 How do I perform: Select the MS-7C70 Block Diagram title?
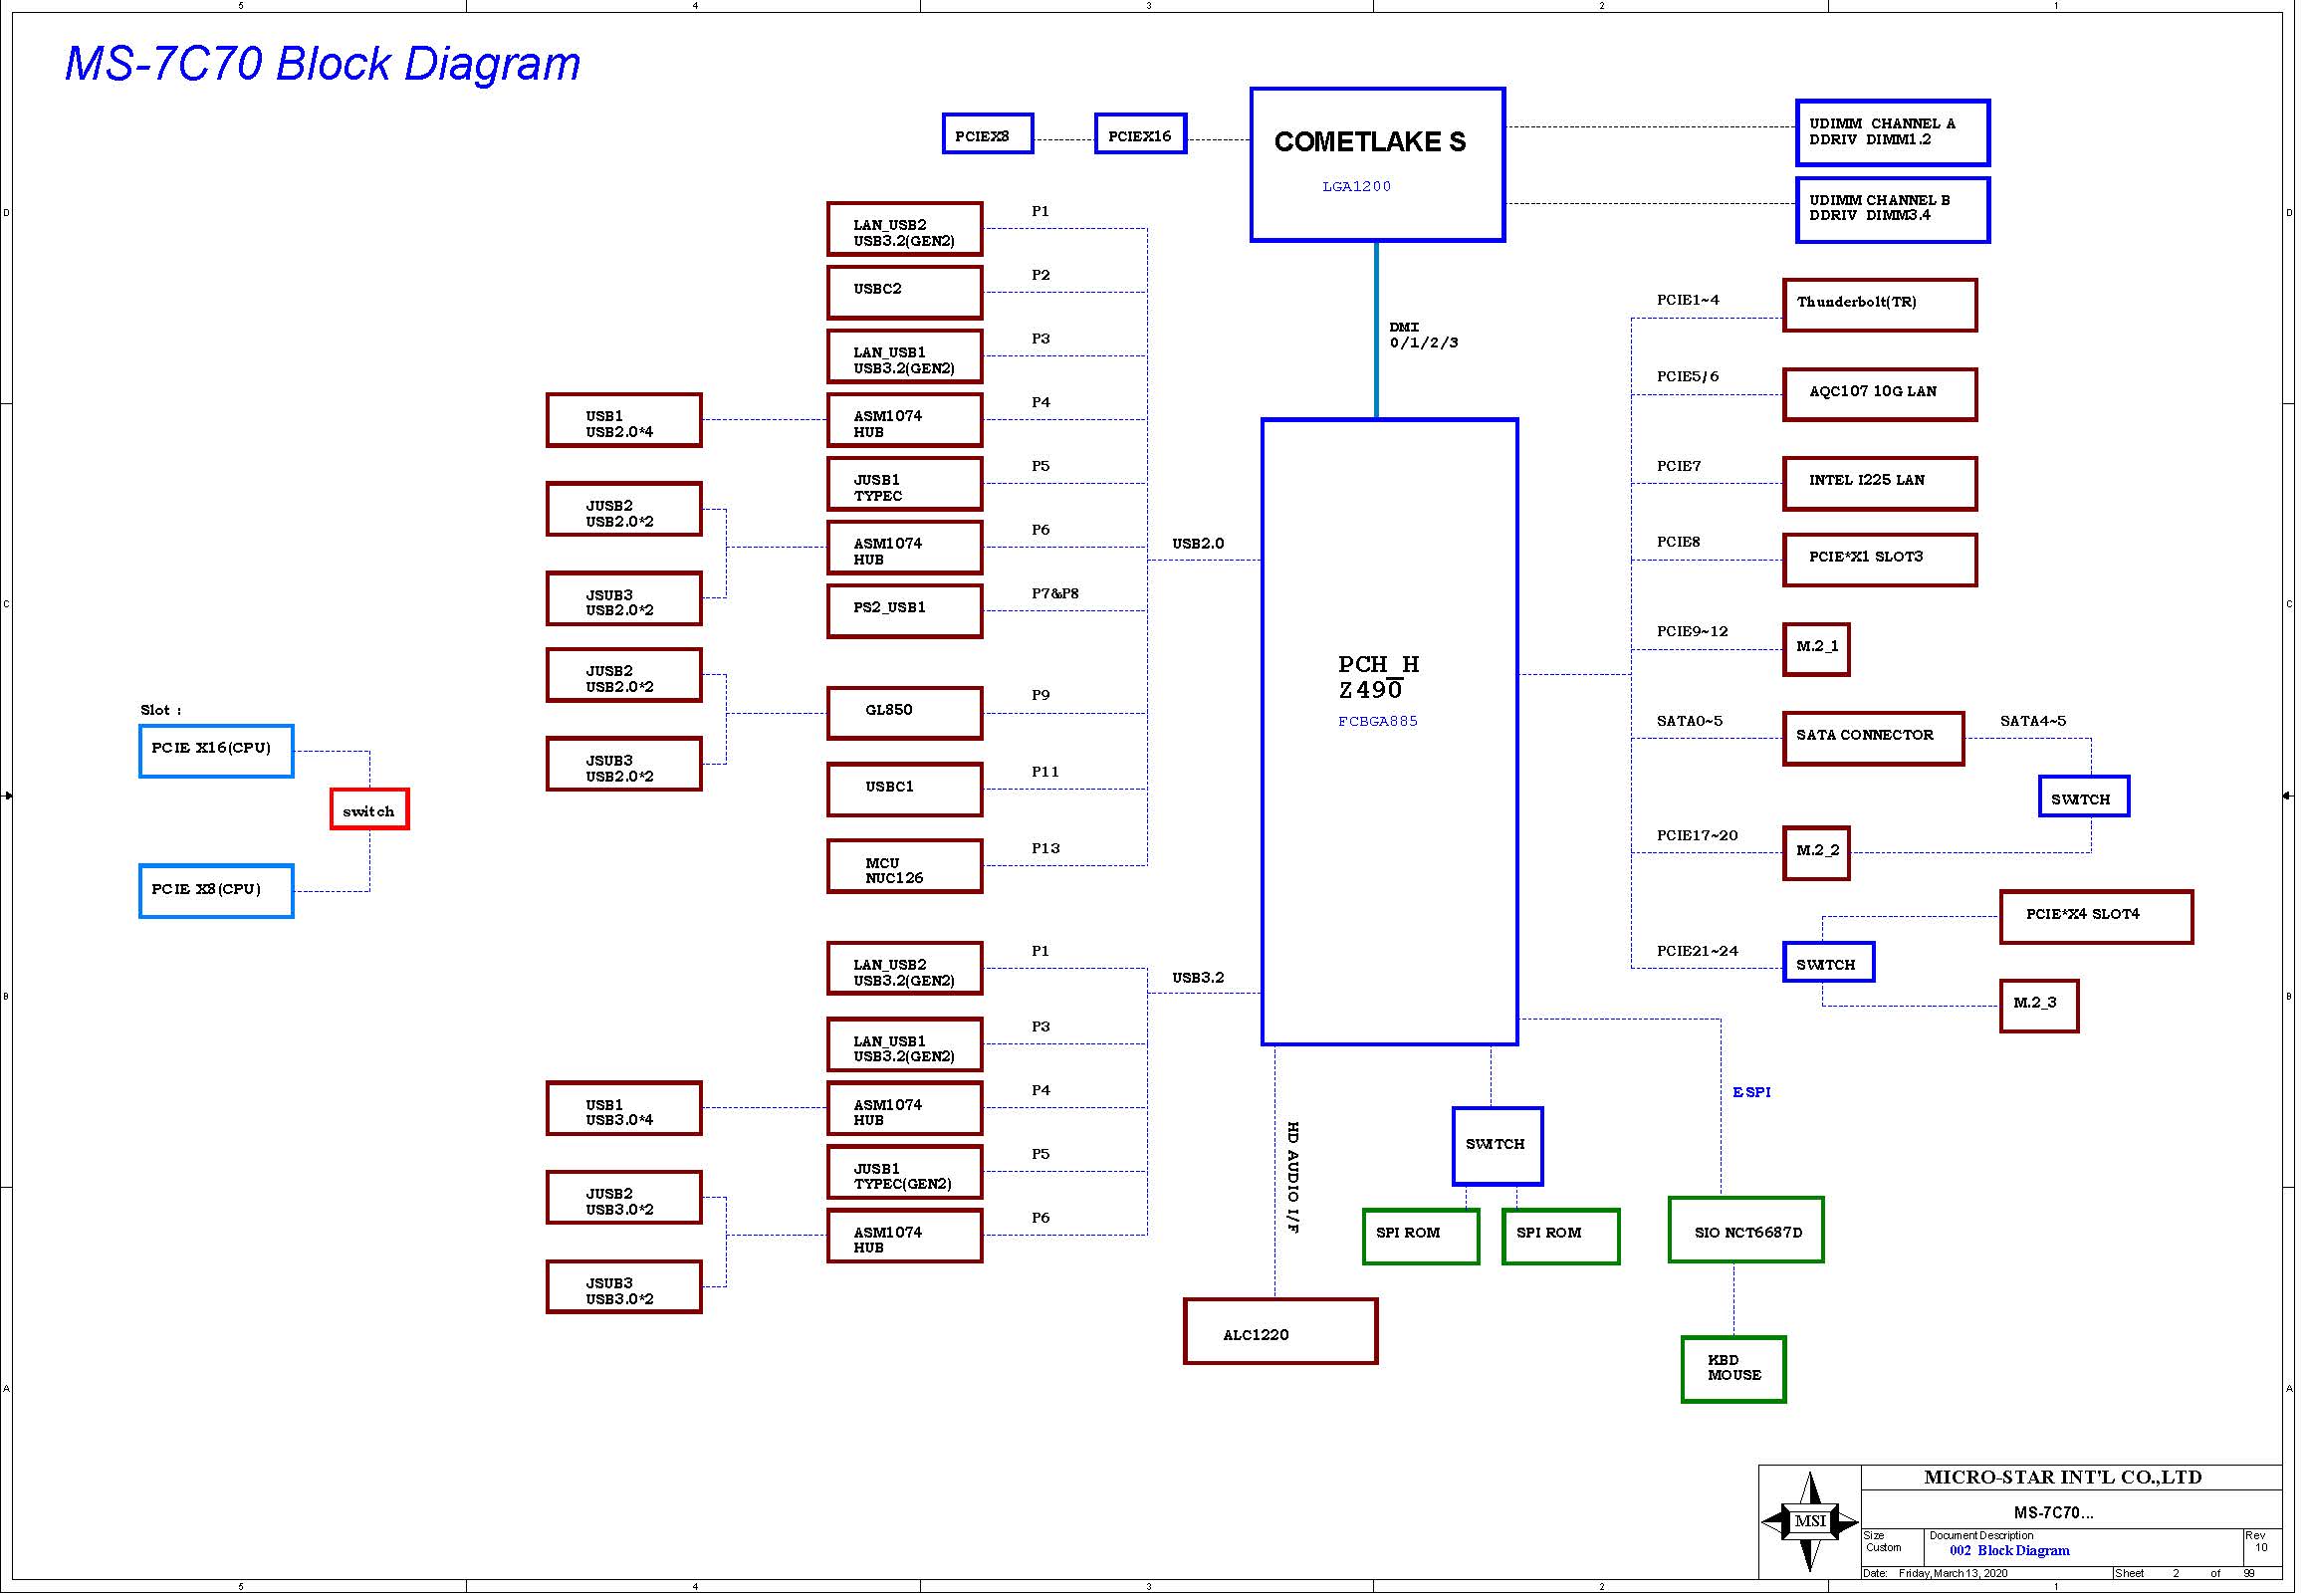322,64
